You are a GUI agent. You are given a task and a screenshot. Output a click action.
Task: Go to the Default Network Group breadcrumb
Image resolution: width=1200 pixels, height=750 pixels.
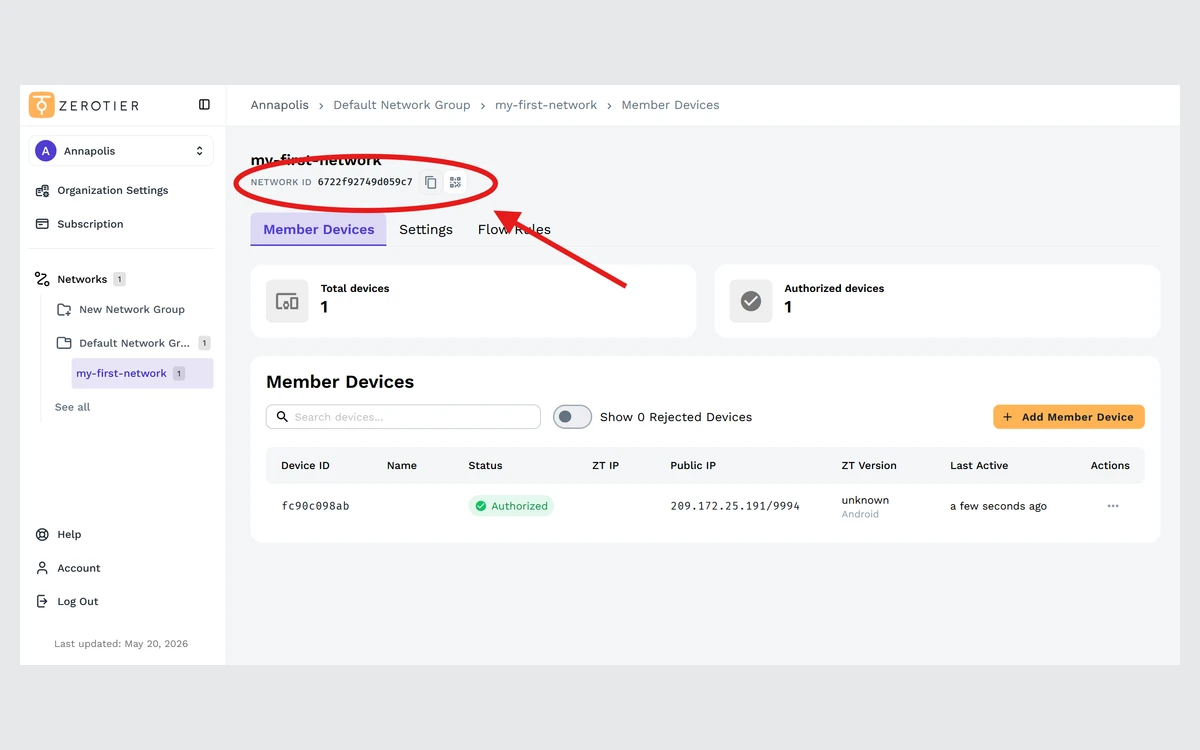point(402,105)
